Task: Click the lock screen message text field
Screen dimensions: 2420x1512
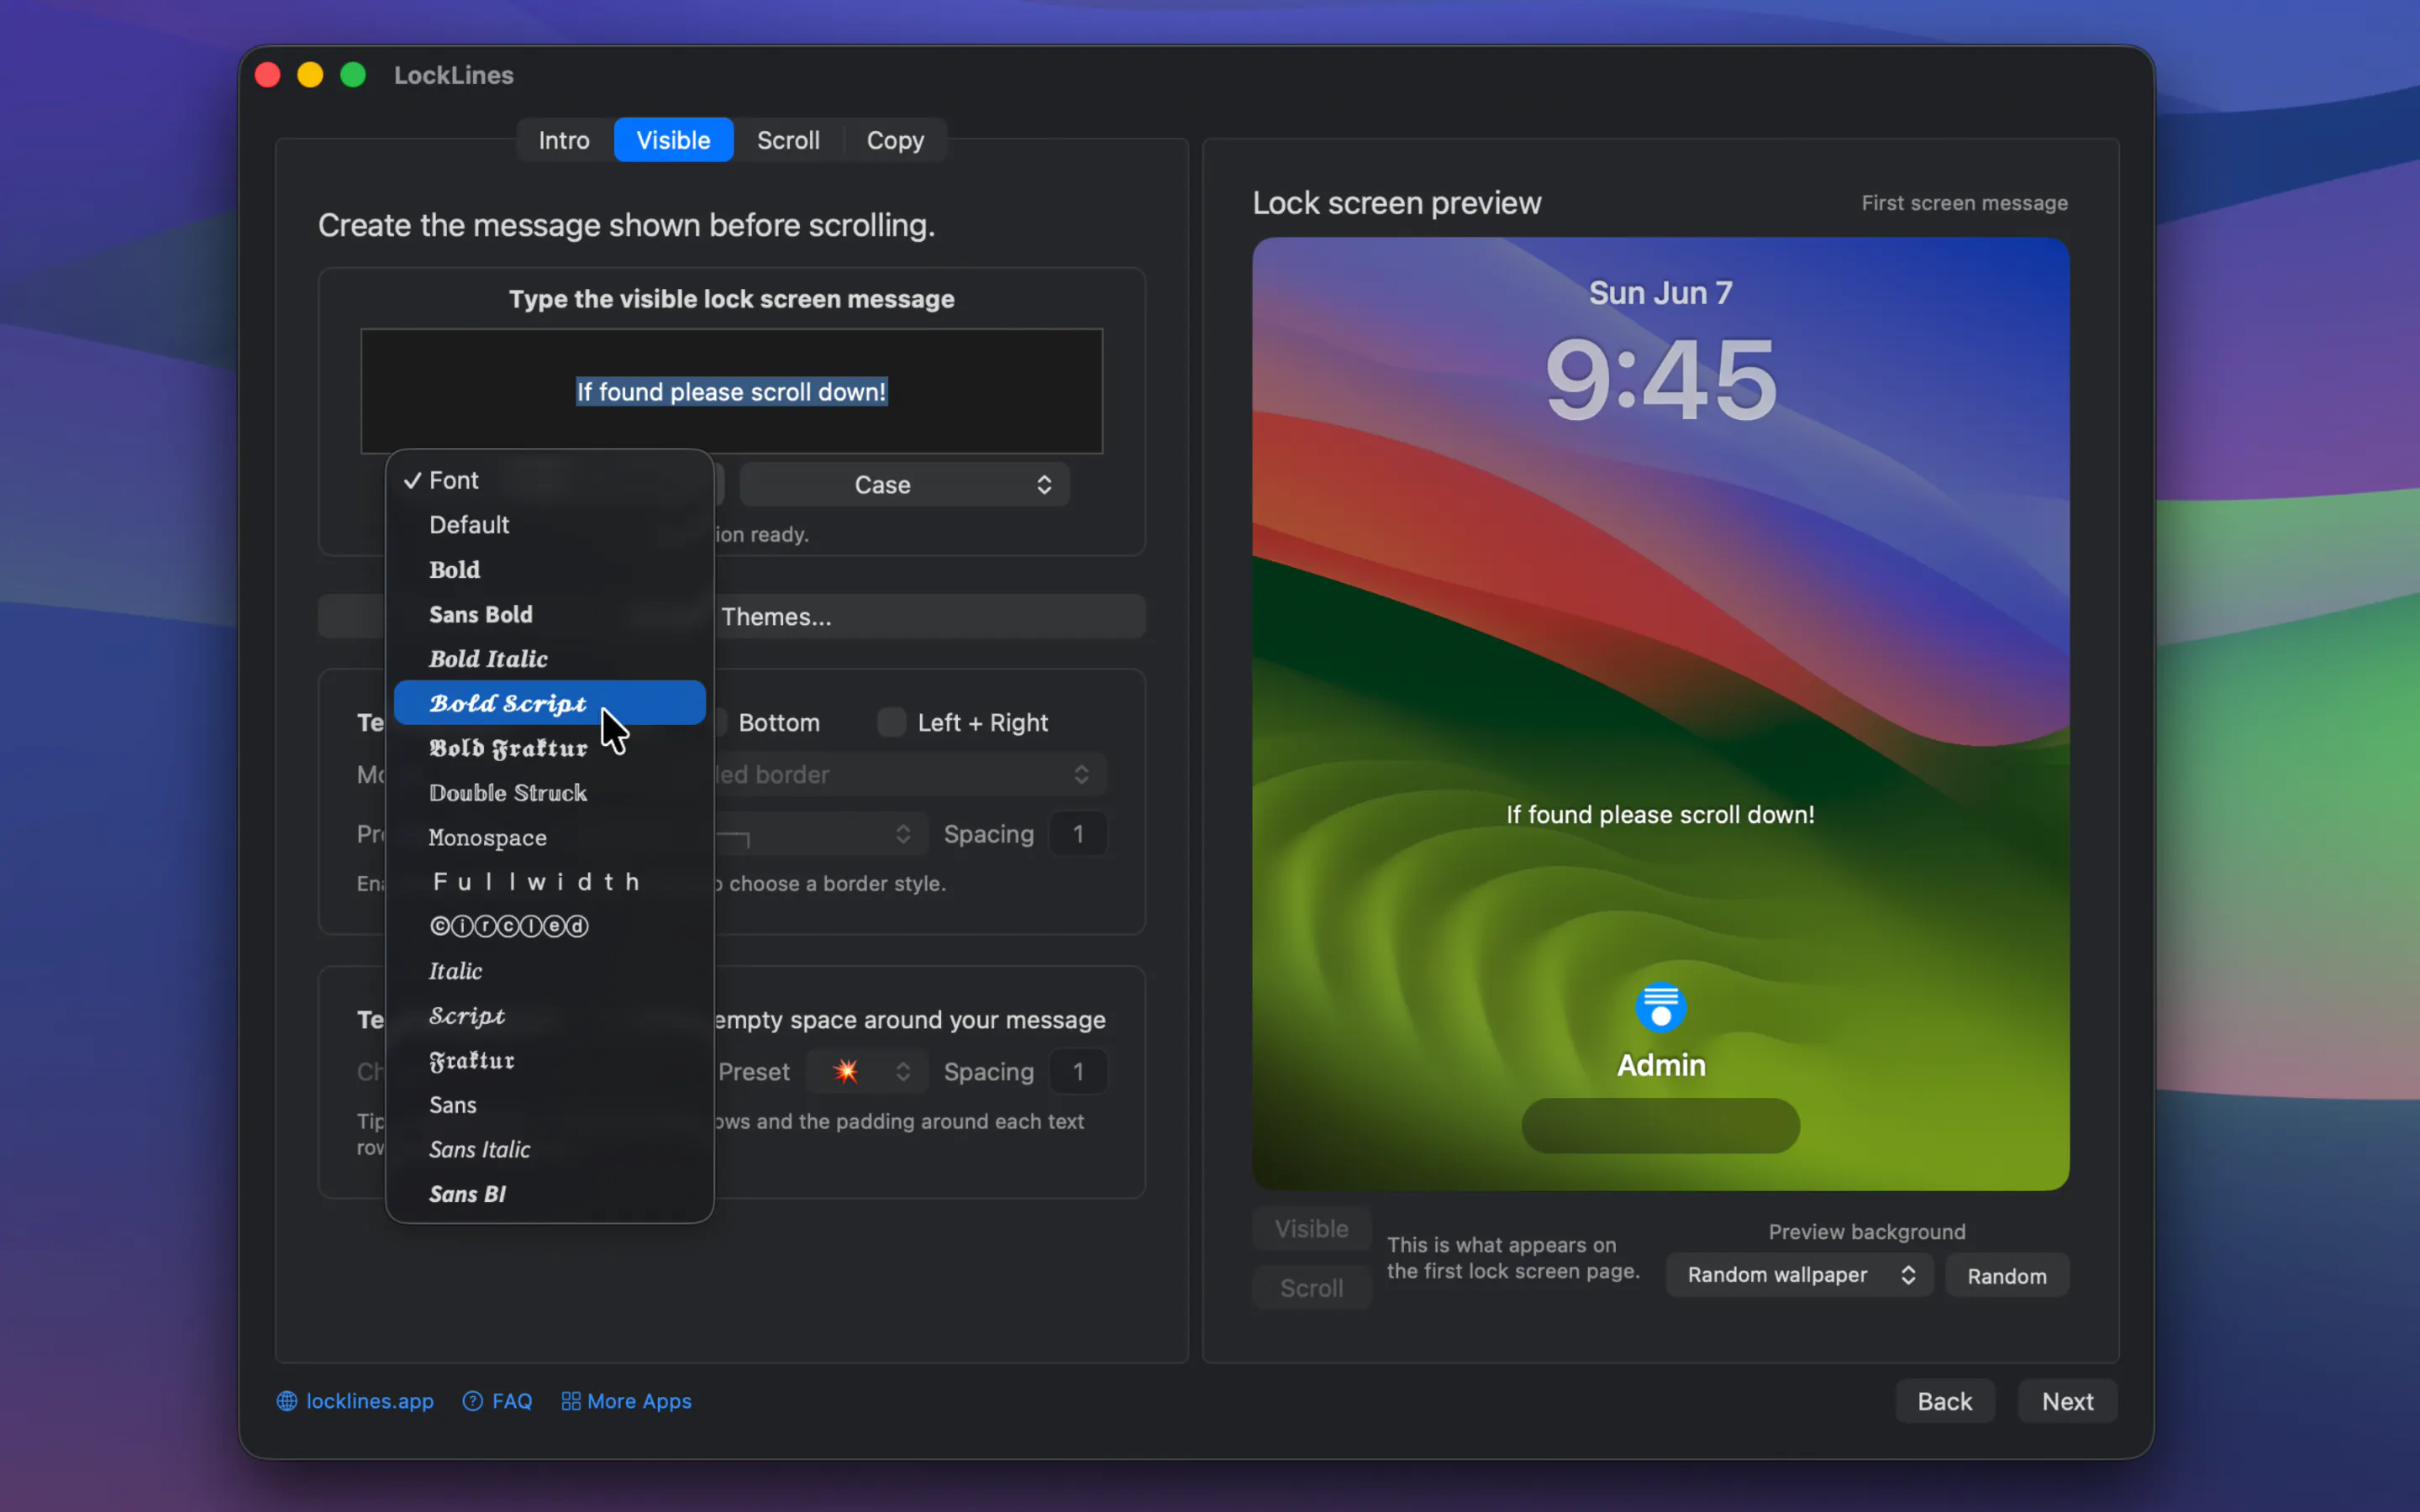Action: pos(732,391)
